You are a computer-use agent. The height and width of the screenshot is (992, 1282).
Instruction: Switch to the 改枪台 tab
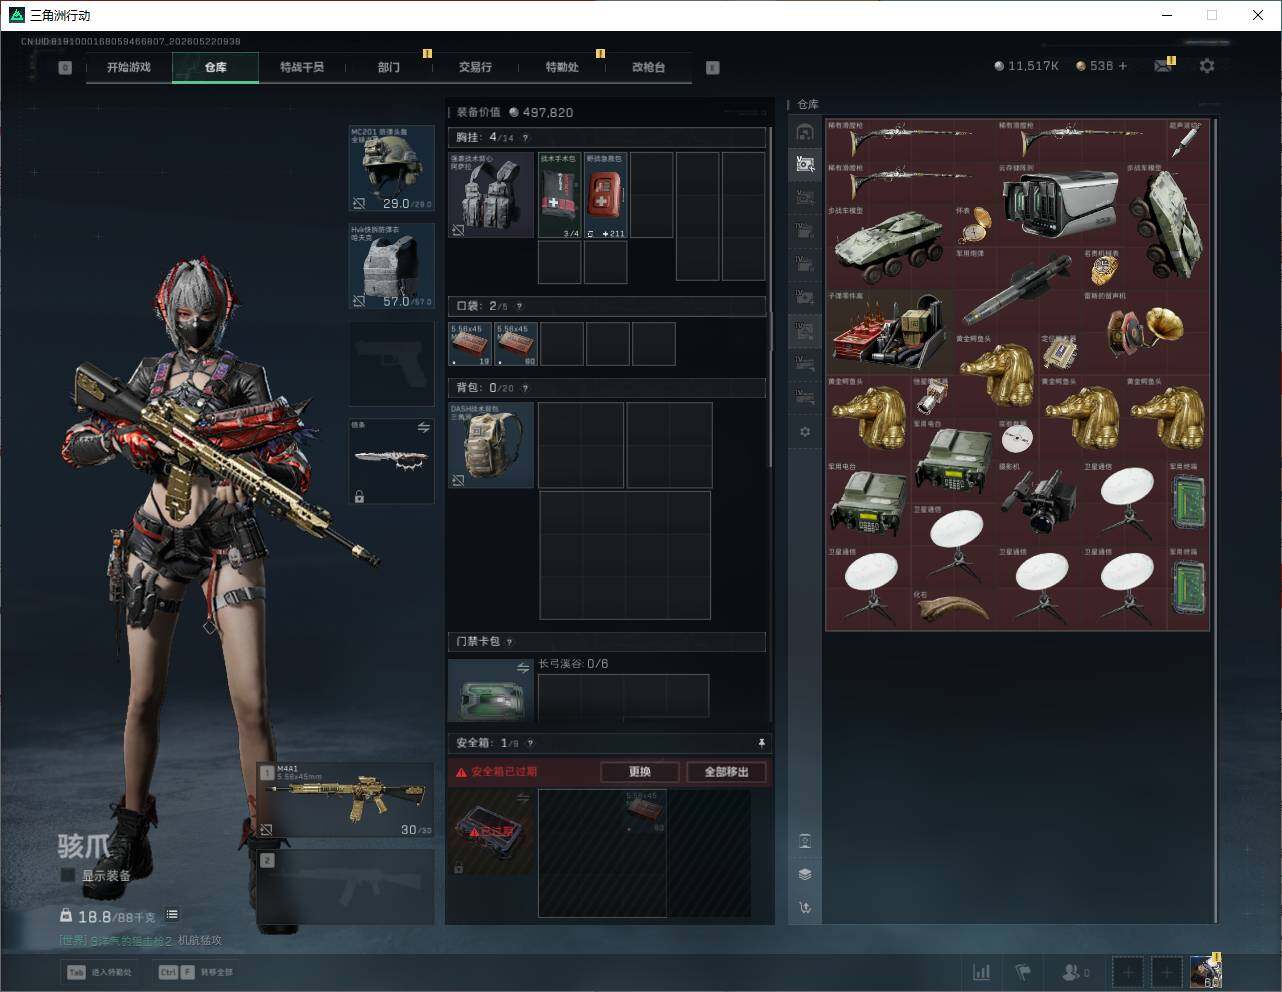click(x=648, y=67)
